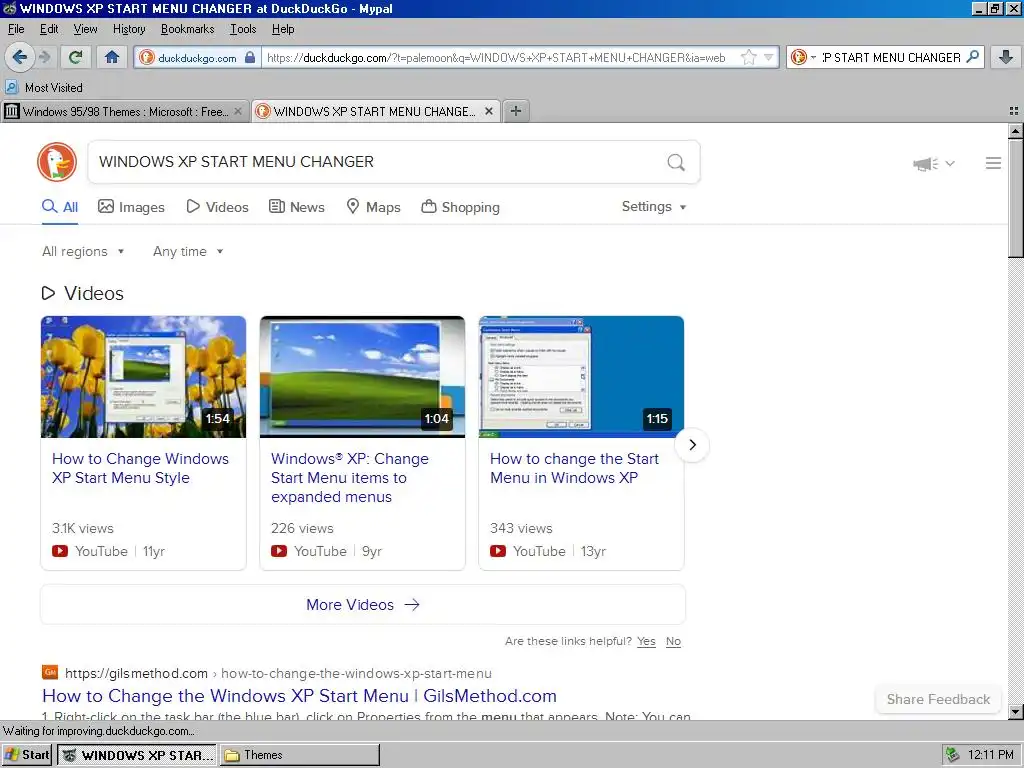Open the GilsMethod.com result title
Image resolution: width=1024 pixels, height=768 pixels.
click(x=299, y=696)
